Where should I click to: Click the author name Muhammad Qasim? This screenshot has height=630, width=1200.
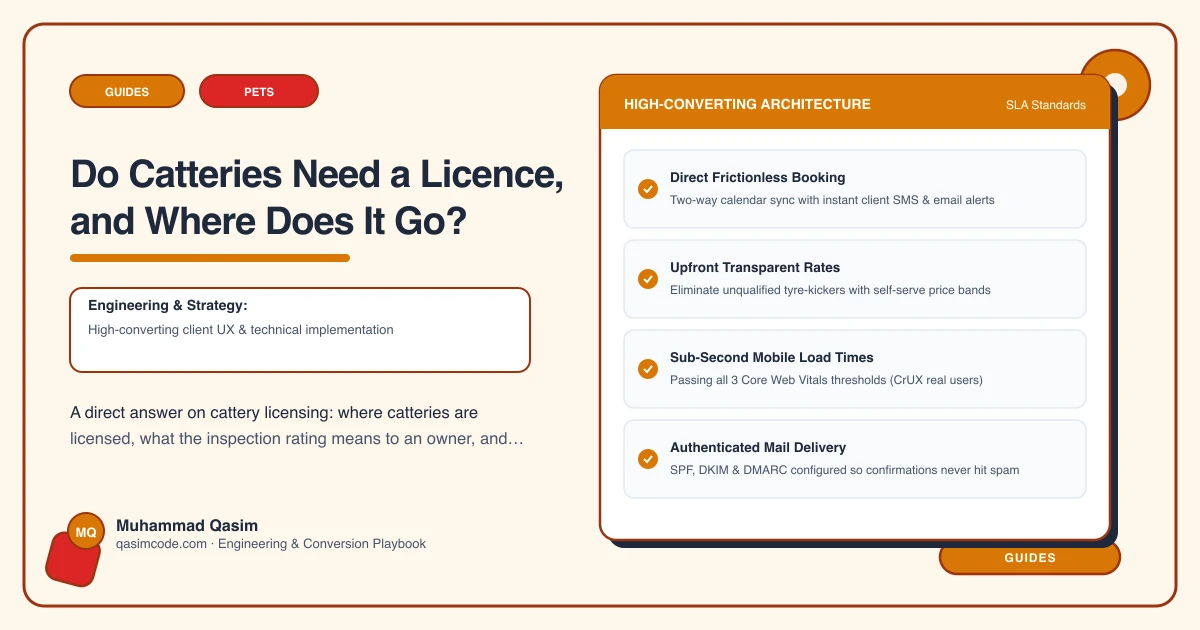[187, 525]
